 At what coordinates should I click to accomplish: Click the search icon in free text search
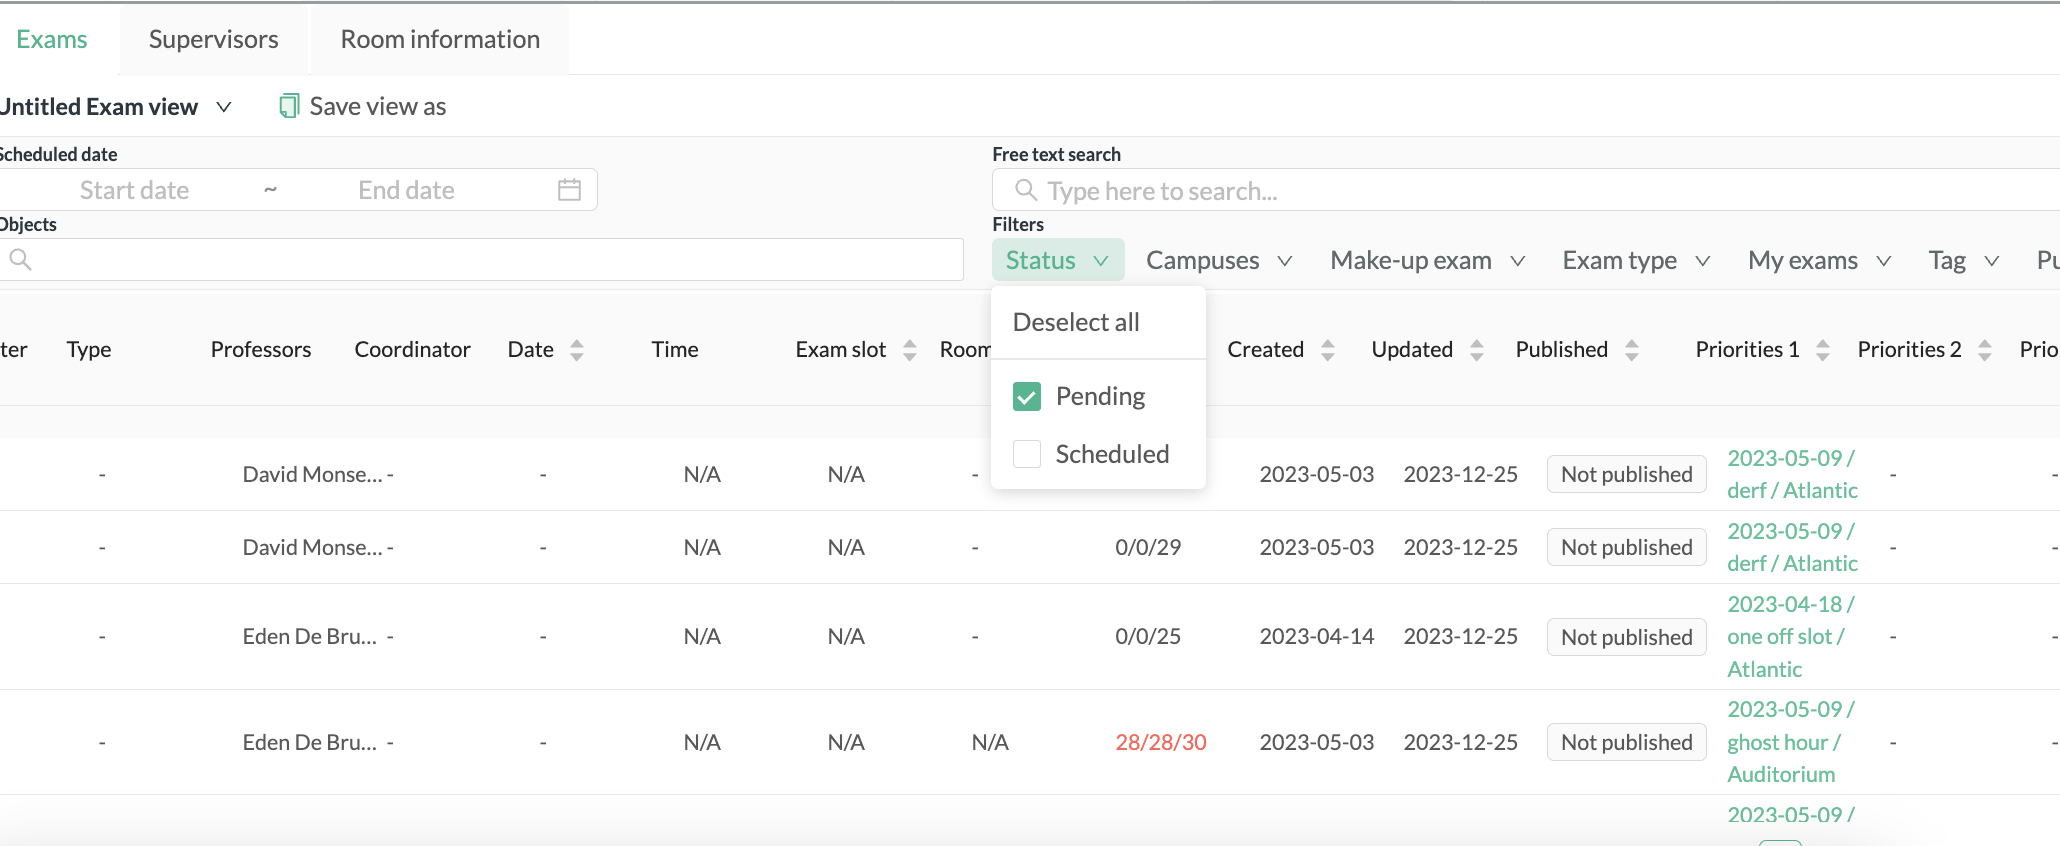click(1025, 190)
